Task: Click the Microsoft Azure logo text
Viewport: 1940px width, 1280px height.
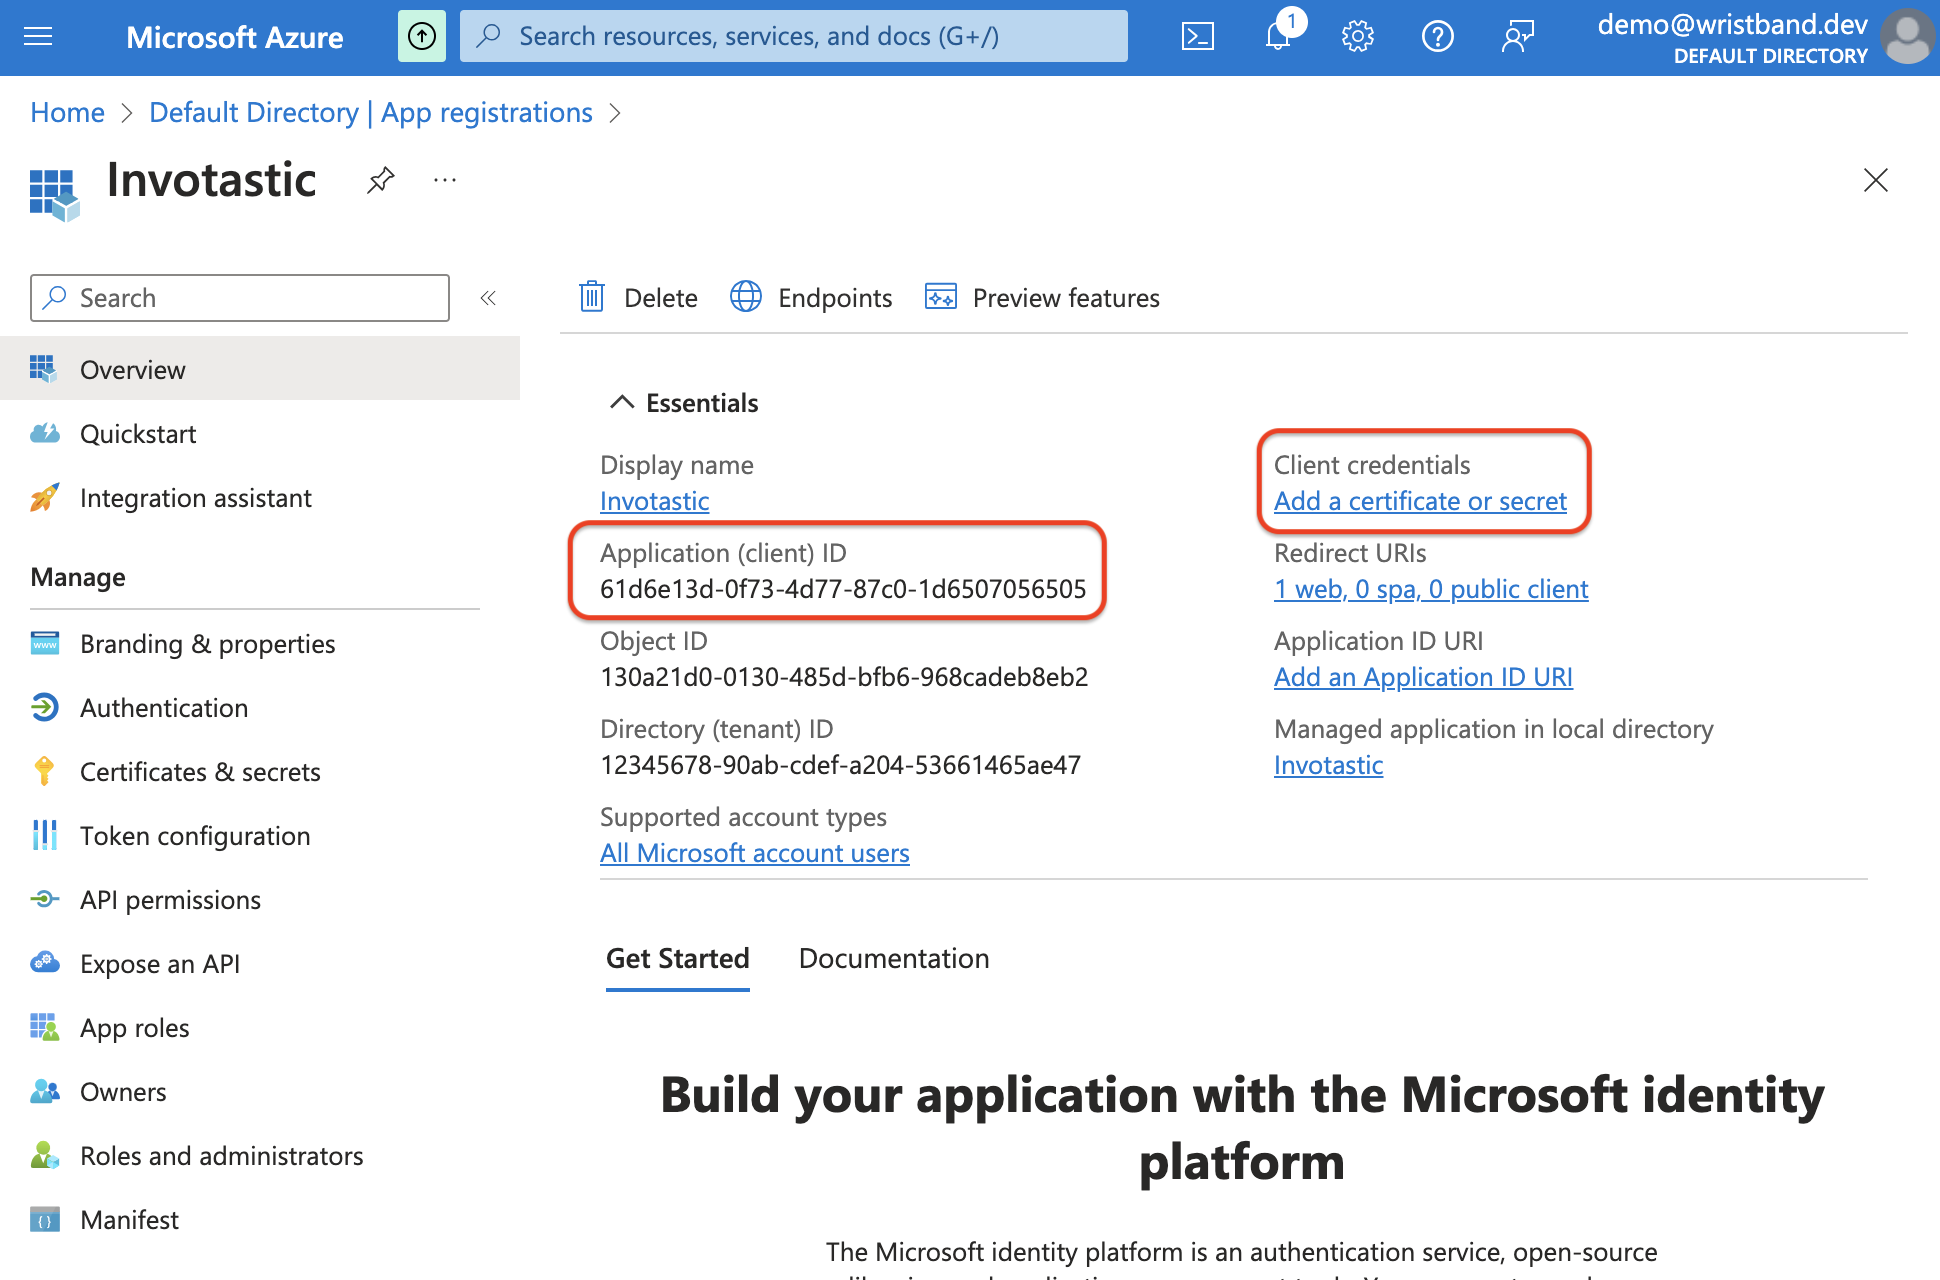Action: coord(235,37)
